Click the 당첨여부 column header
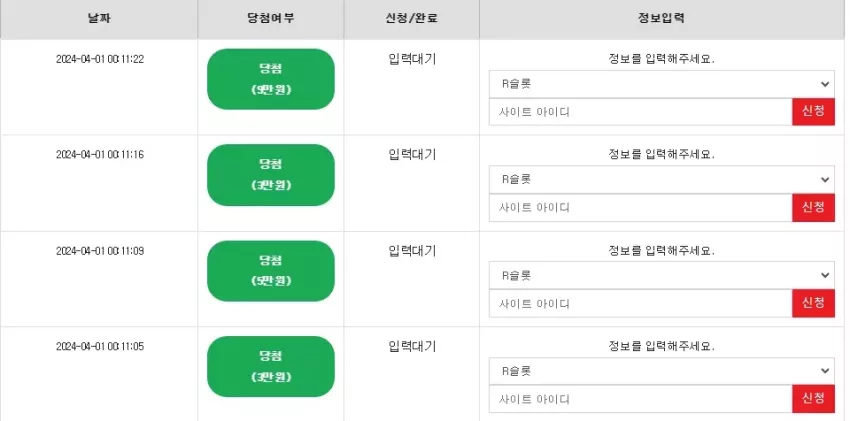The width and height of the screenshot is (850, 421). [271, 19]
